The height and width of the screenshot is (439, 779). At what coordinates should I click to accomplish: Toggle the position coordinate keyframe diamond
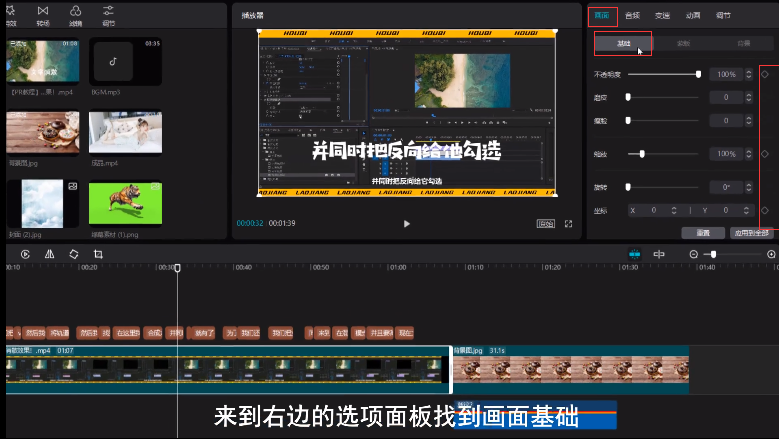[765, 211]
